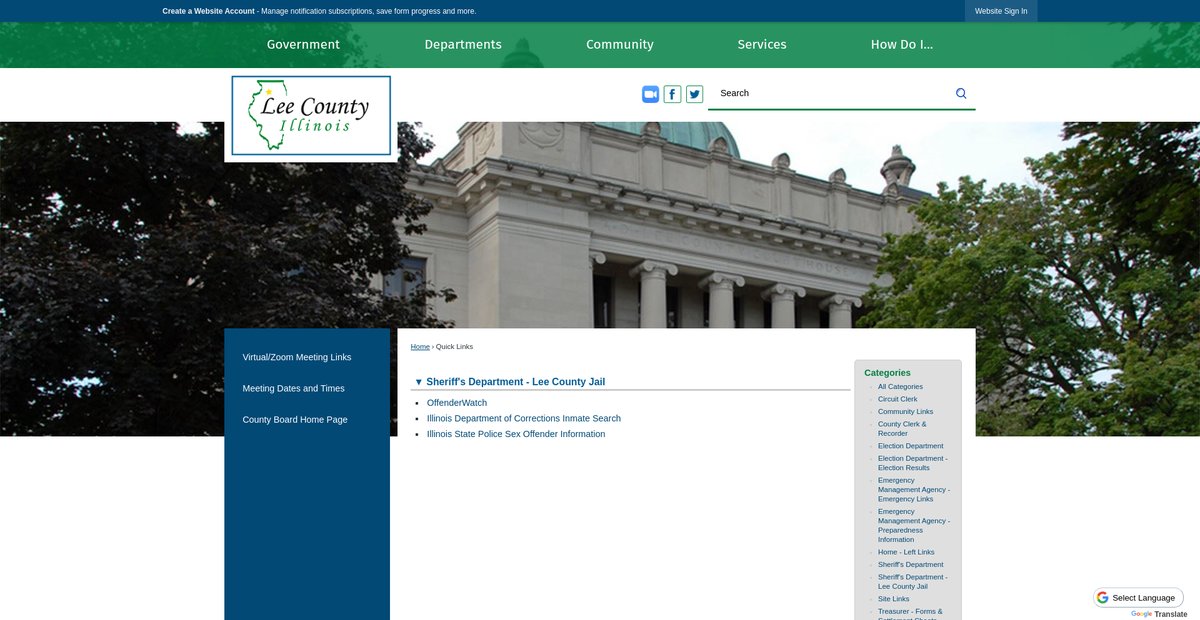This screenshot has height=620, width=1200.
Task: Open the Zoom meeting icon link
Action: point(651,94)
